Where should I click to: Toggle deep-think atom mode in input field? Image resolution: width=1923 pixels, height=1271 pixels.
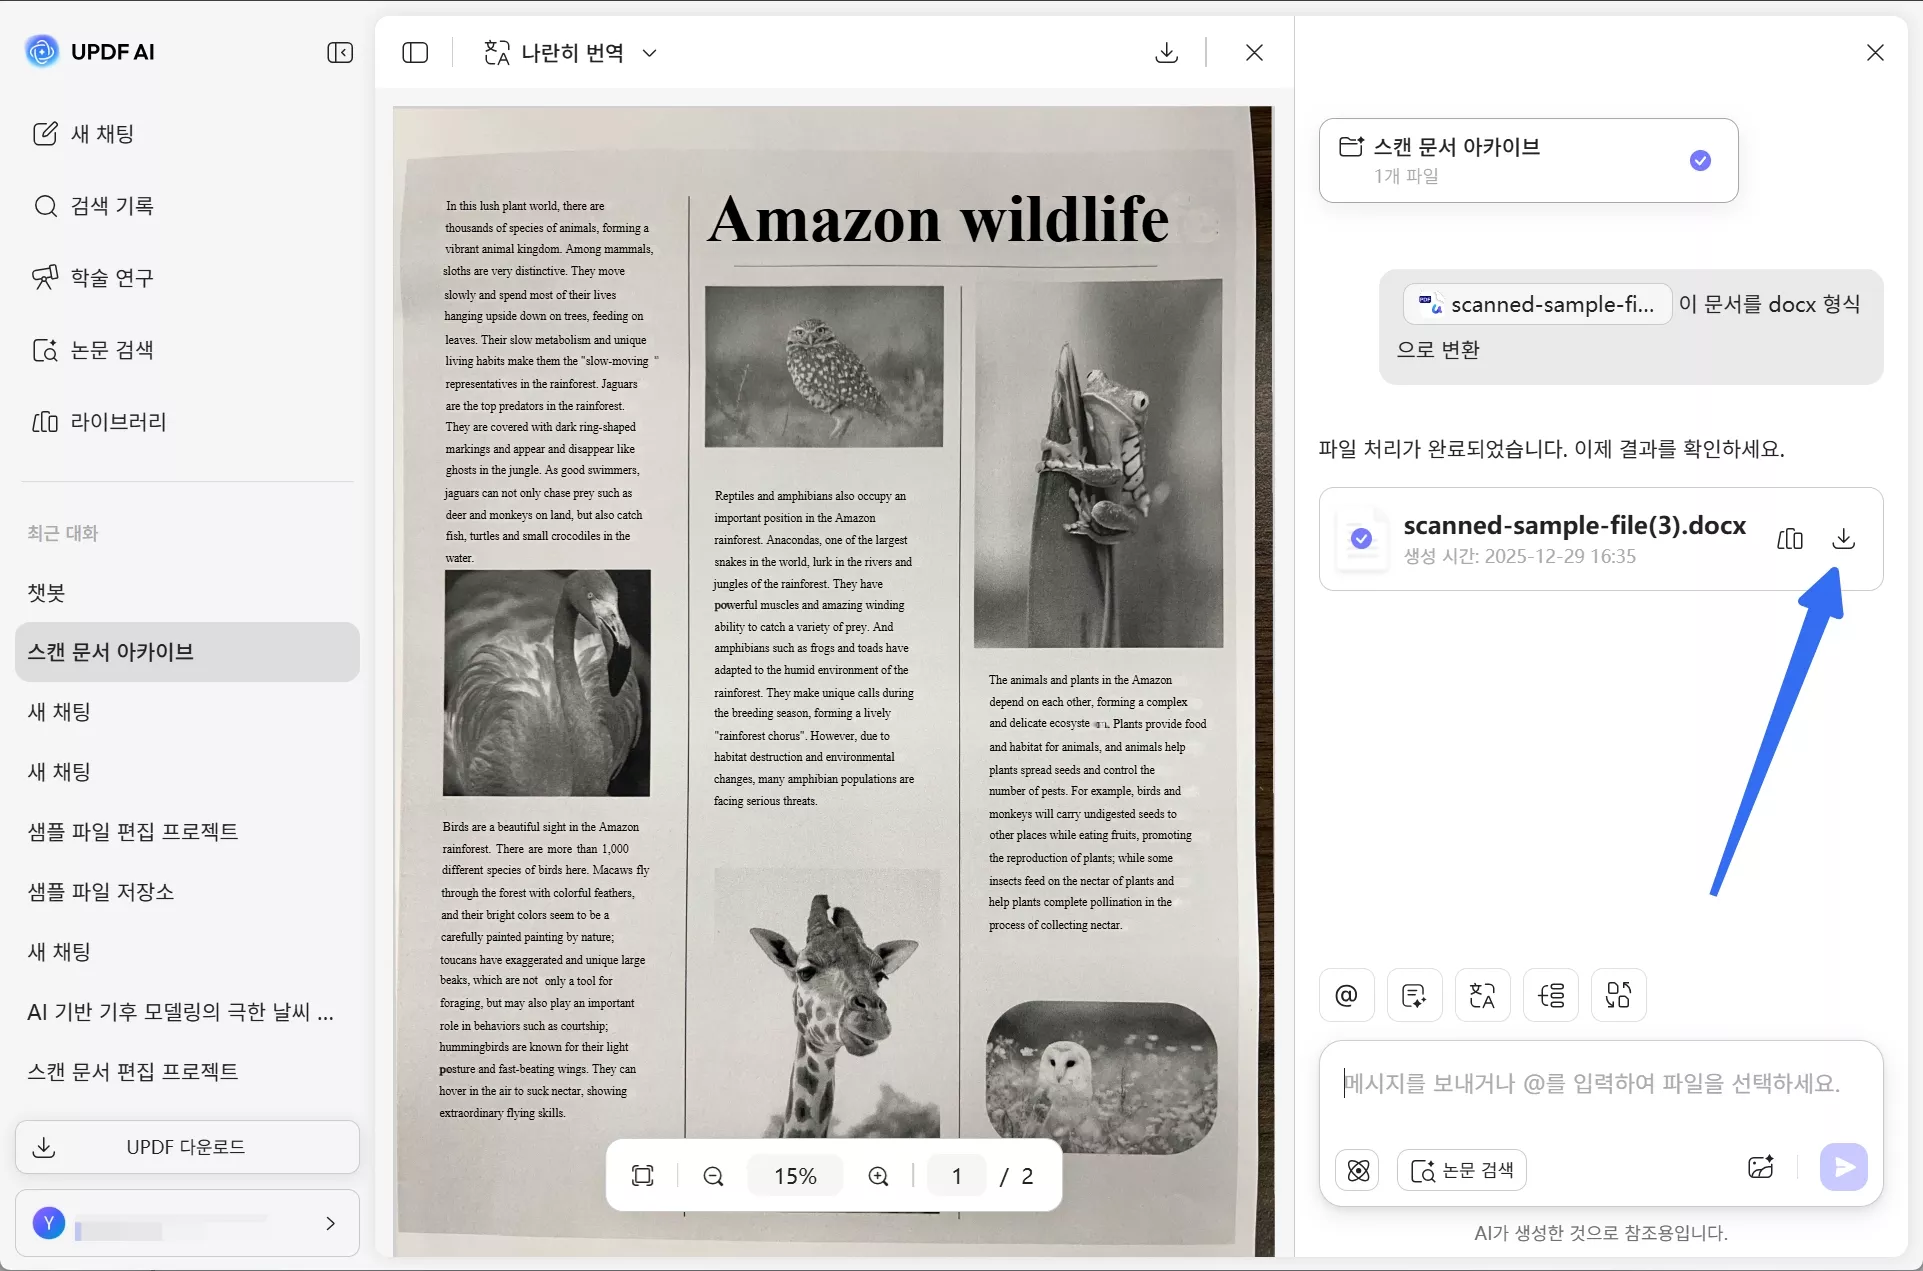pyautogui.click(x=1357, y=1170)
